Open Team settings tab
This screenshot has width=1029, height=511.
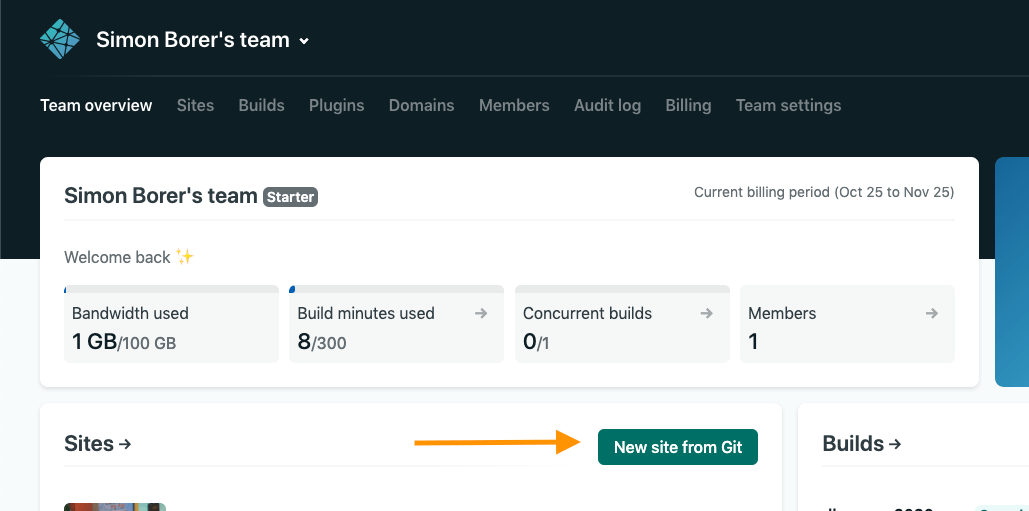tap(788, 105)
